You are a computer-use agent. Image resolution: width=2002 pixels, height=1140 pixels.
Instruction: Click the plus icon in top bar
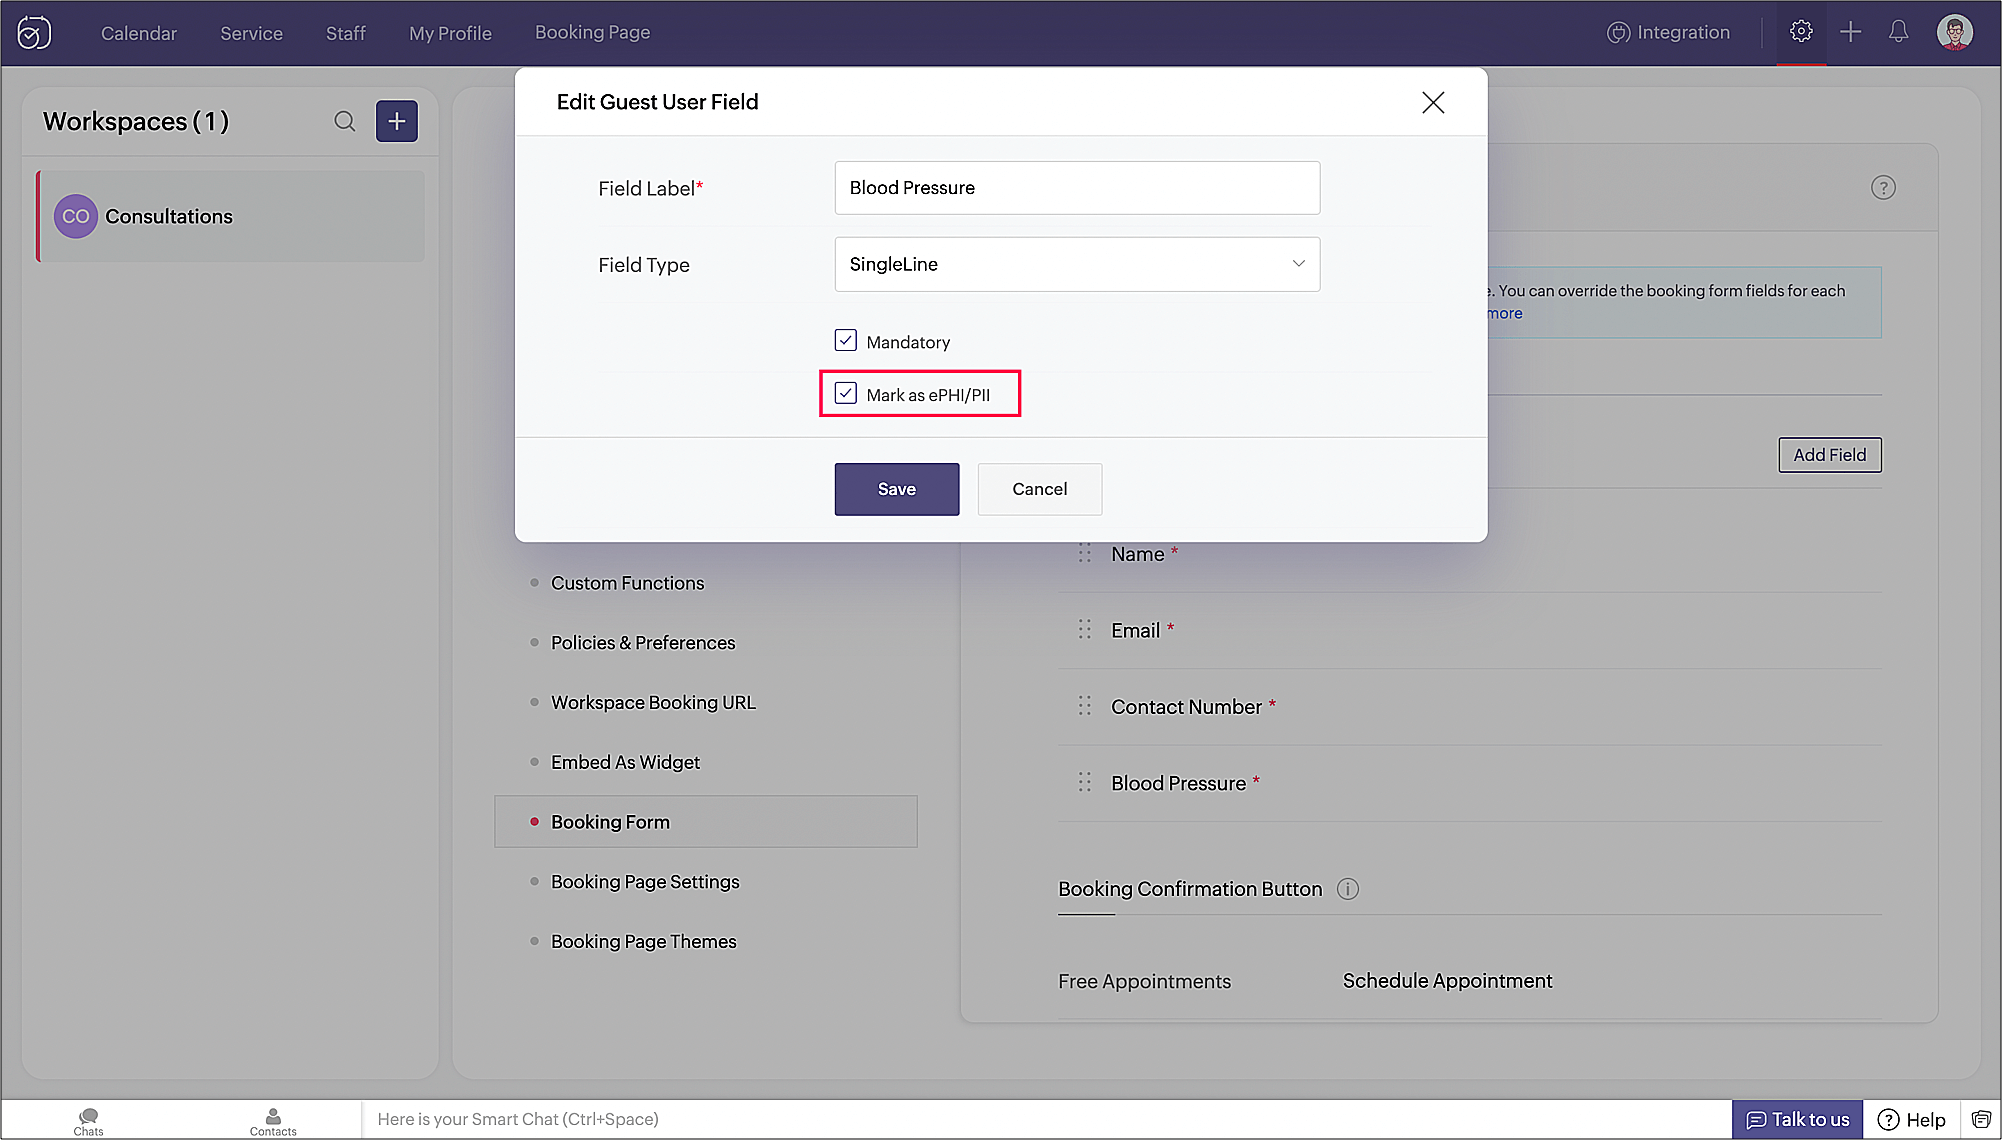pos(1850,32)
